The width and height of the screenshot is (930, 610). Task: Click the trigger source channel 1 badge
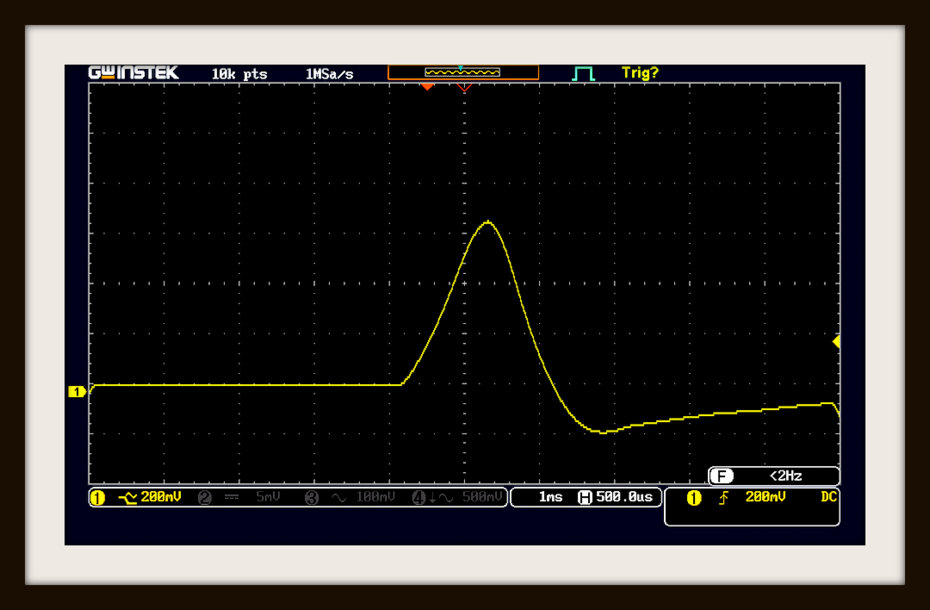693,498
